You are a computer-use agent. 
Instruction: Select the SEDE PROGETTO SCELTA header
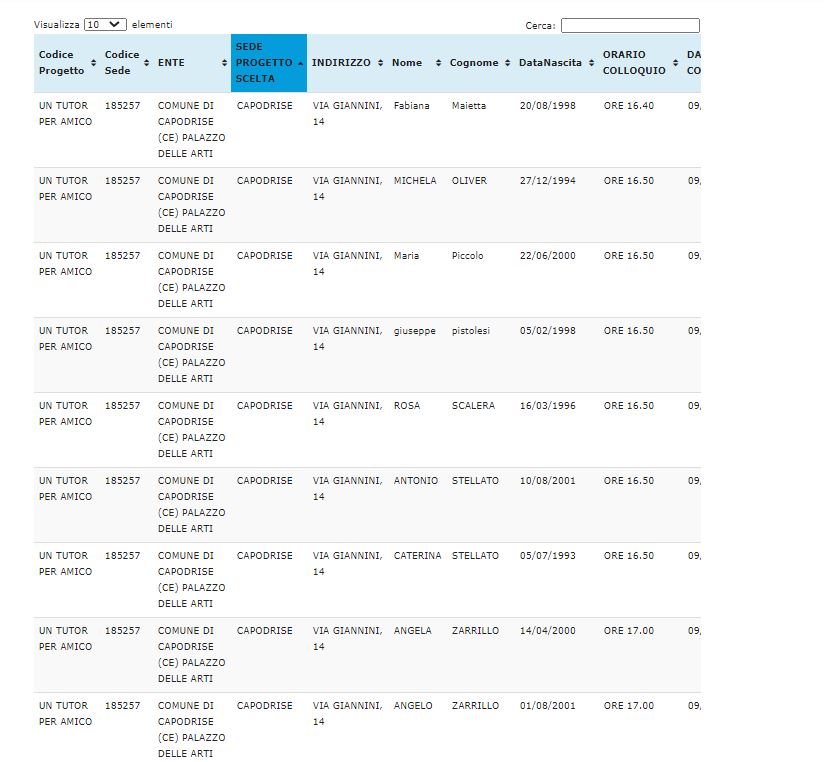[x=263, y=62]
